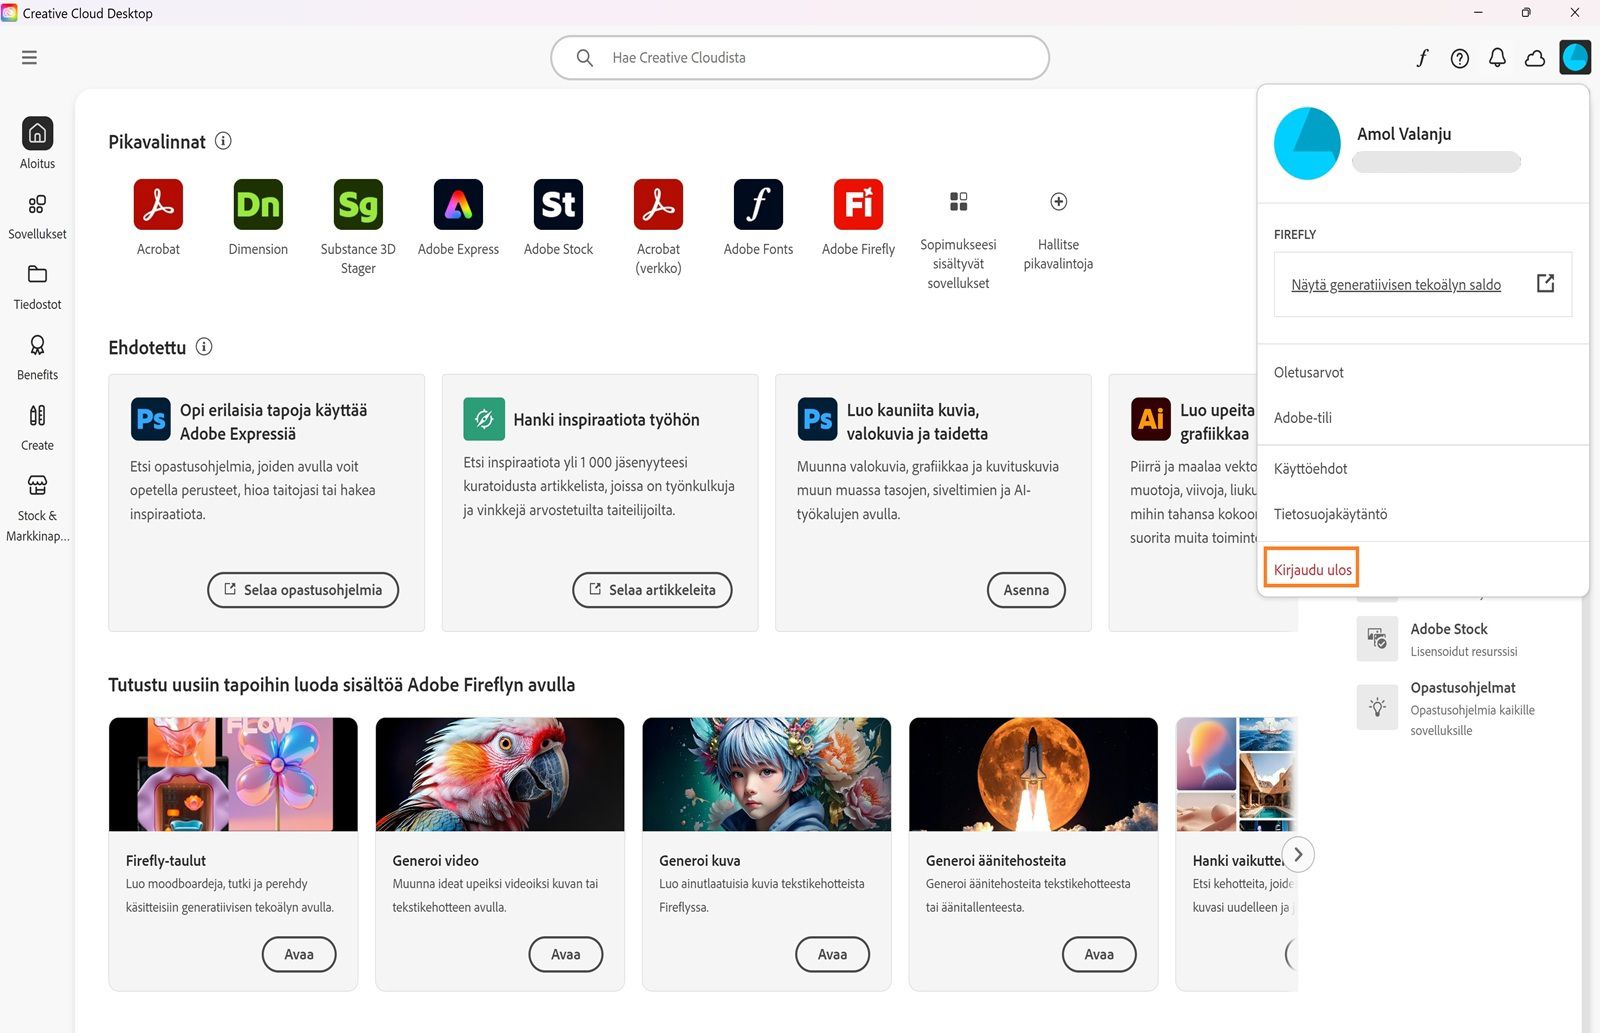Image resolution: width=1600 pixels, height=1033 pixels.
Task: Open Aloitus home in sidebar
Action: 37,143
